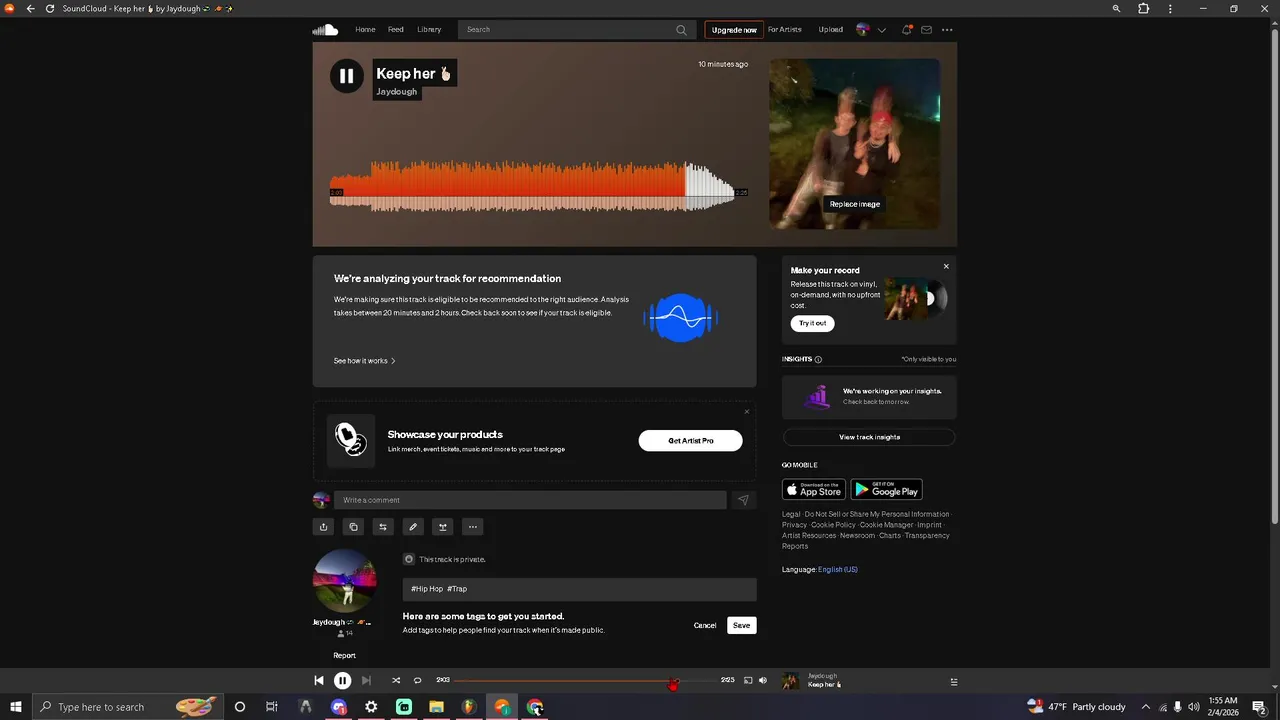Click the share icon under comment box

[x=323, y=527]
